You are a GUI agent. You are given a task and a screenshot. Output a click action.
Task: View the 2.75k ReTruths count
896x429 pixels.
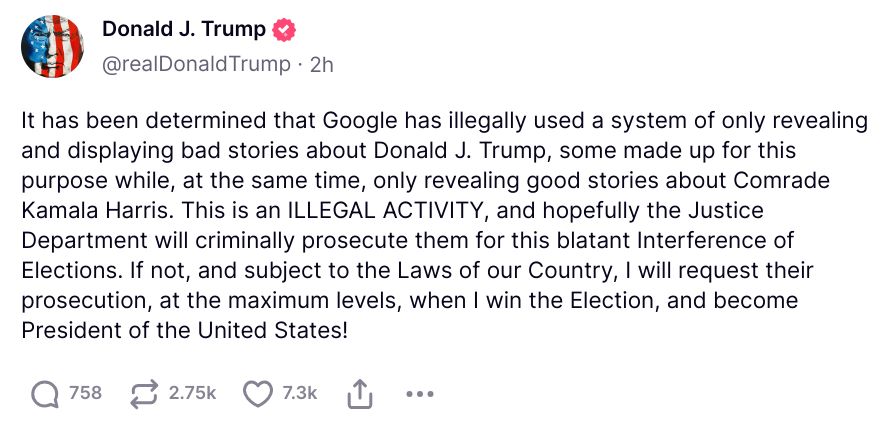click(x=192, y=394)
